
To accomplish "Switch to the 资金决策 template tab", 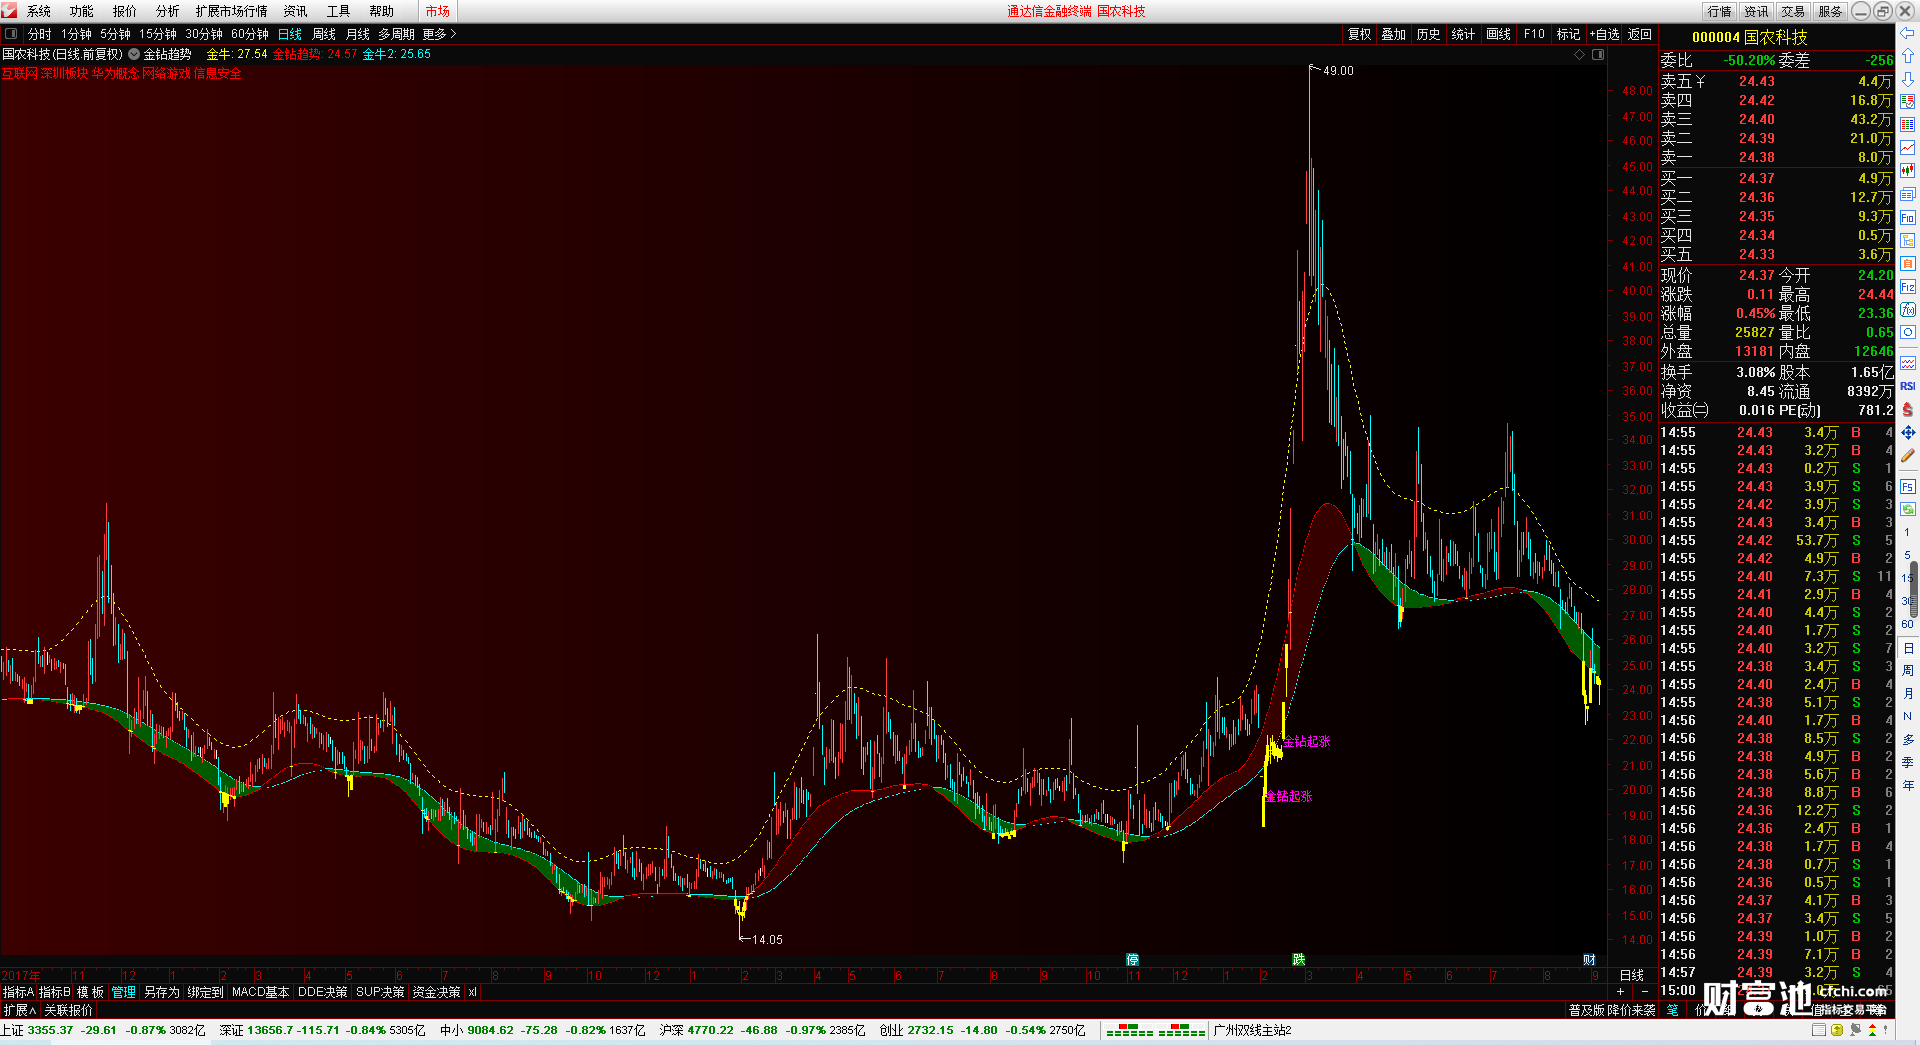I will [436, 992].
